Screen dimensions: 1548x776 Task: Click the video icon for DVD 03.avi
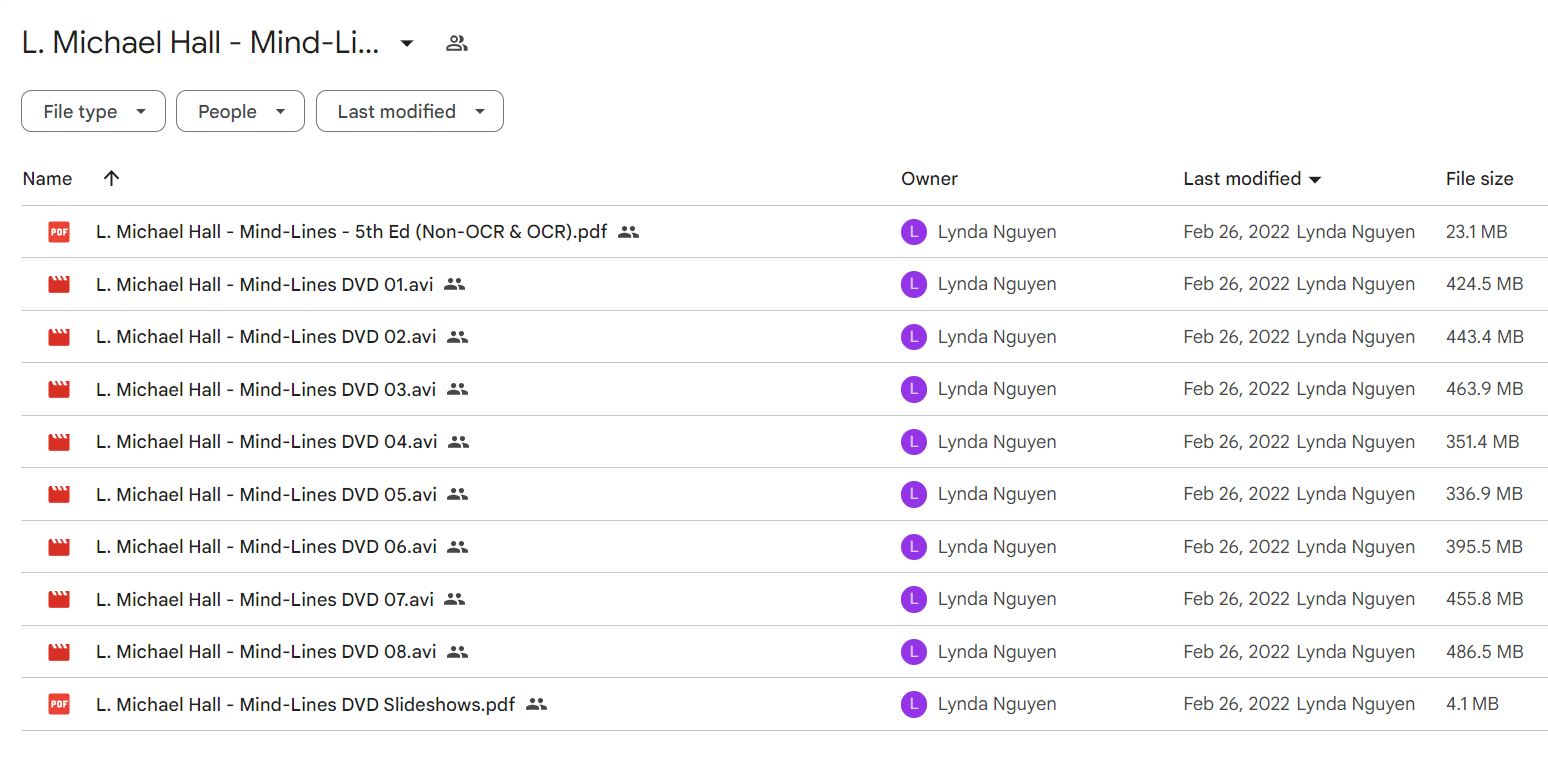[59, 389]
